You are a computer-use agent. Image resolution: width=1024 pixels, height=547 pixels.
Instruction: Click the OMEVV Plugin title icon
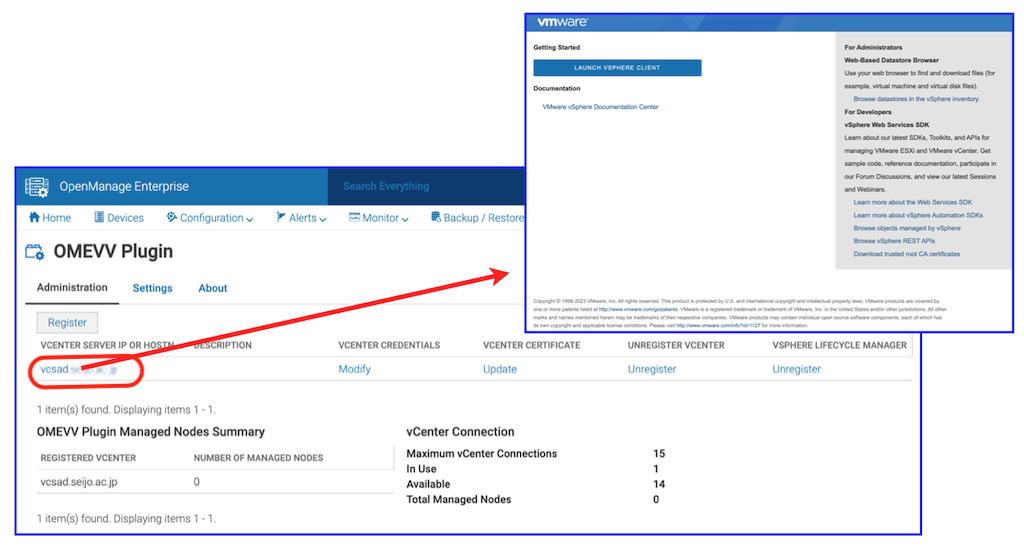click(35, 252)
